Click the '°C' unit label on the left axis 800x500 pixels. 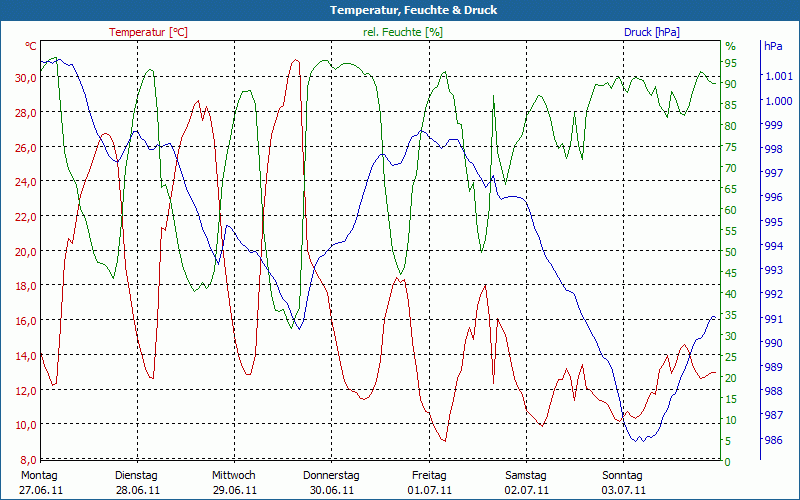pyautogui.click(x=31, y=46)
